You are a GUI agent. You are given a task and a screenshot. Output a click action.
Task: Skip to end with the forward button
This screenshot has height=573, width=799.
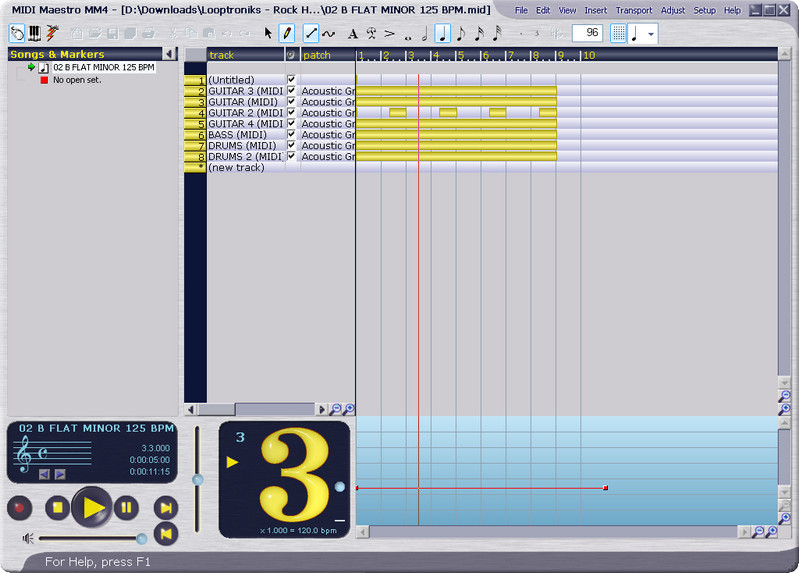point(166,509)
